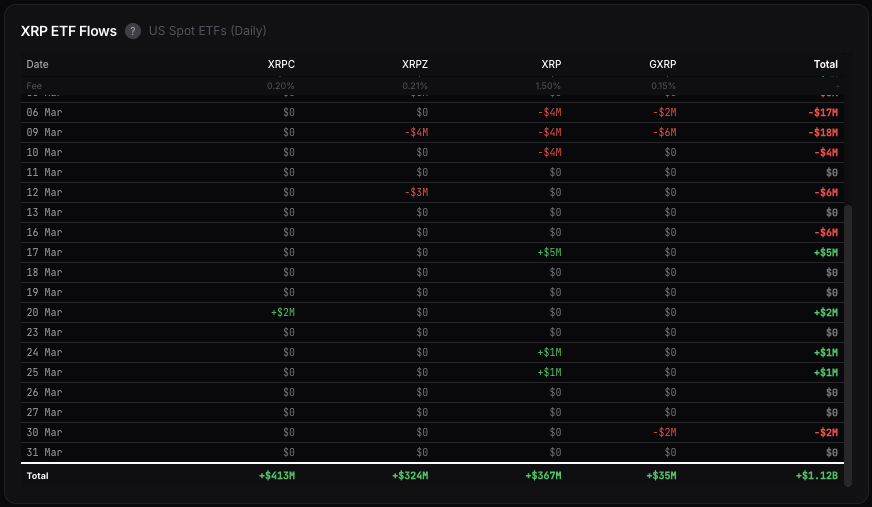This screenshot has height=507, width=872.
Task: Click the 11 Mar date cell
Action: 44,172
